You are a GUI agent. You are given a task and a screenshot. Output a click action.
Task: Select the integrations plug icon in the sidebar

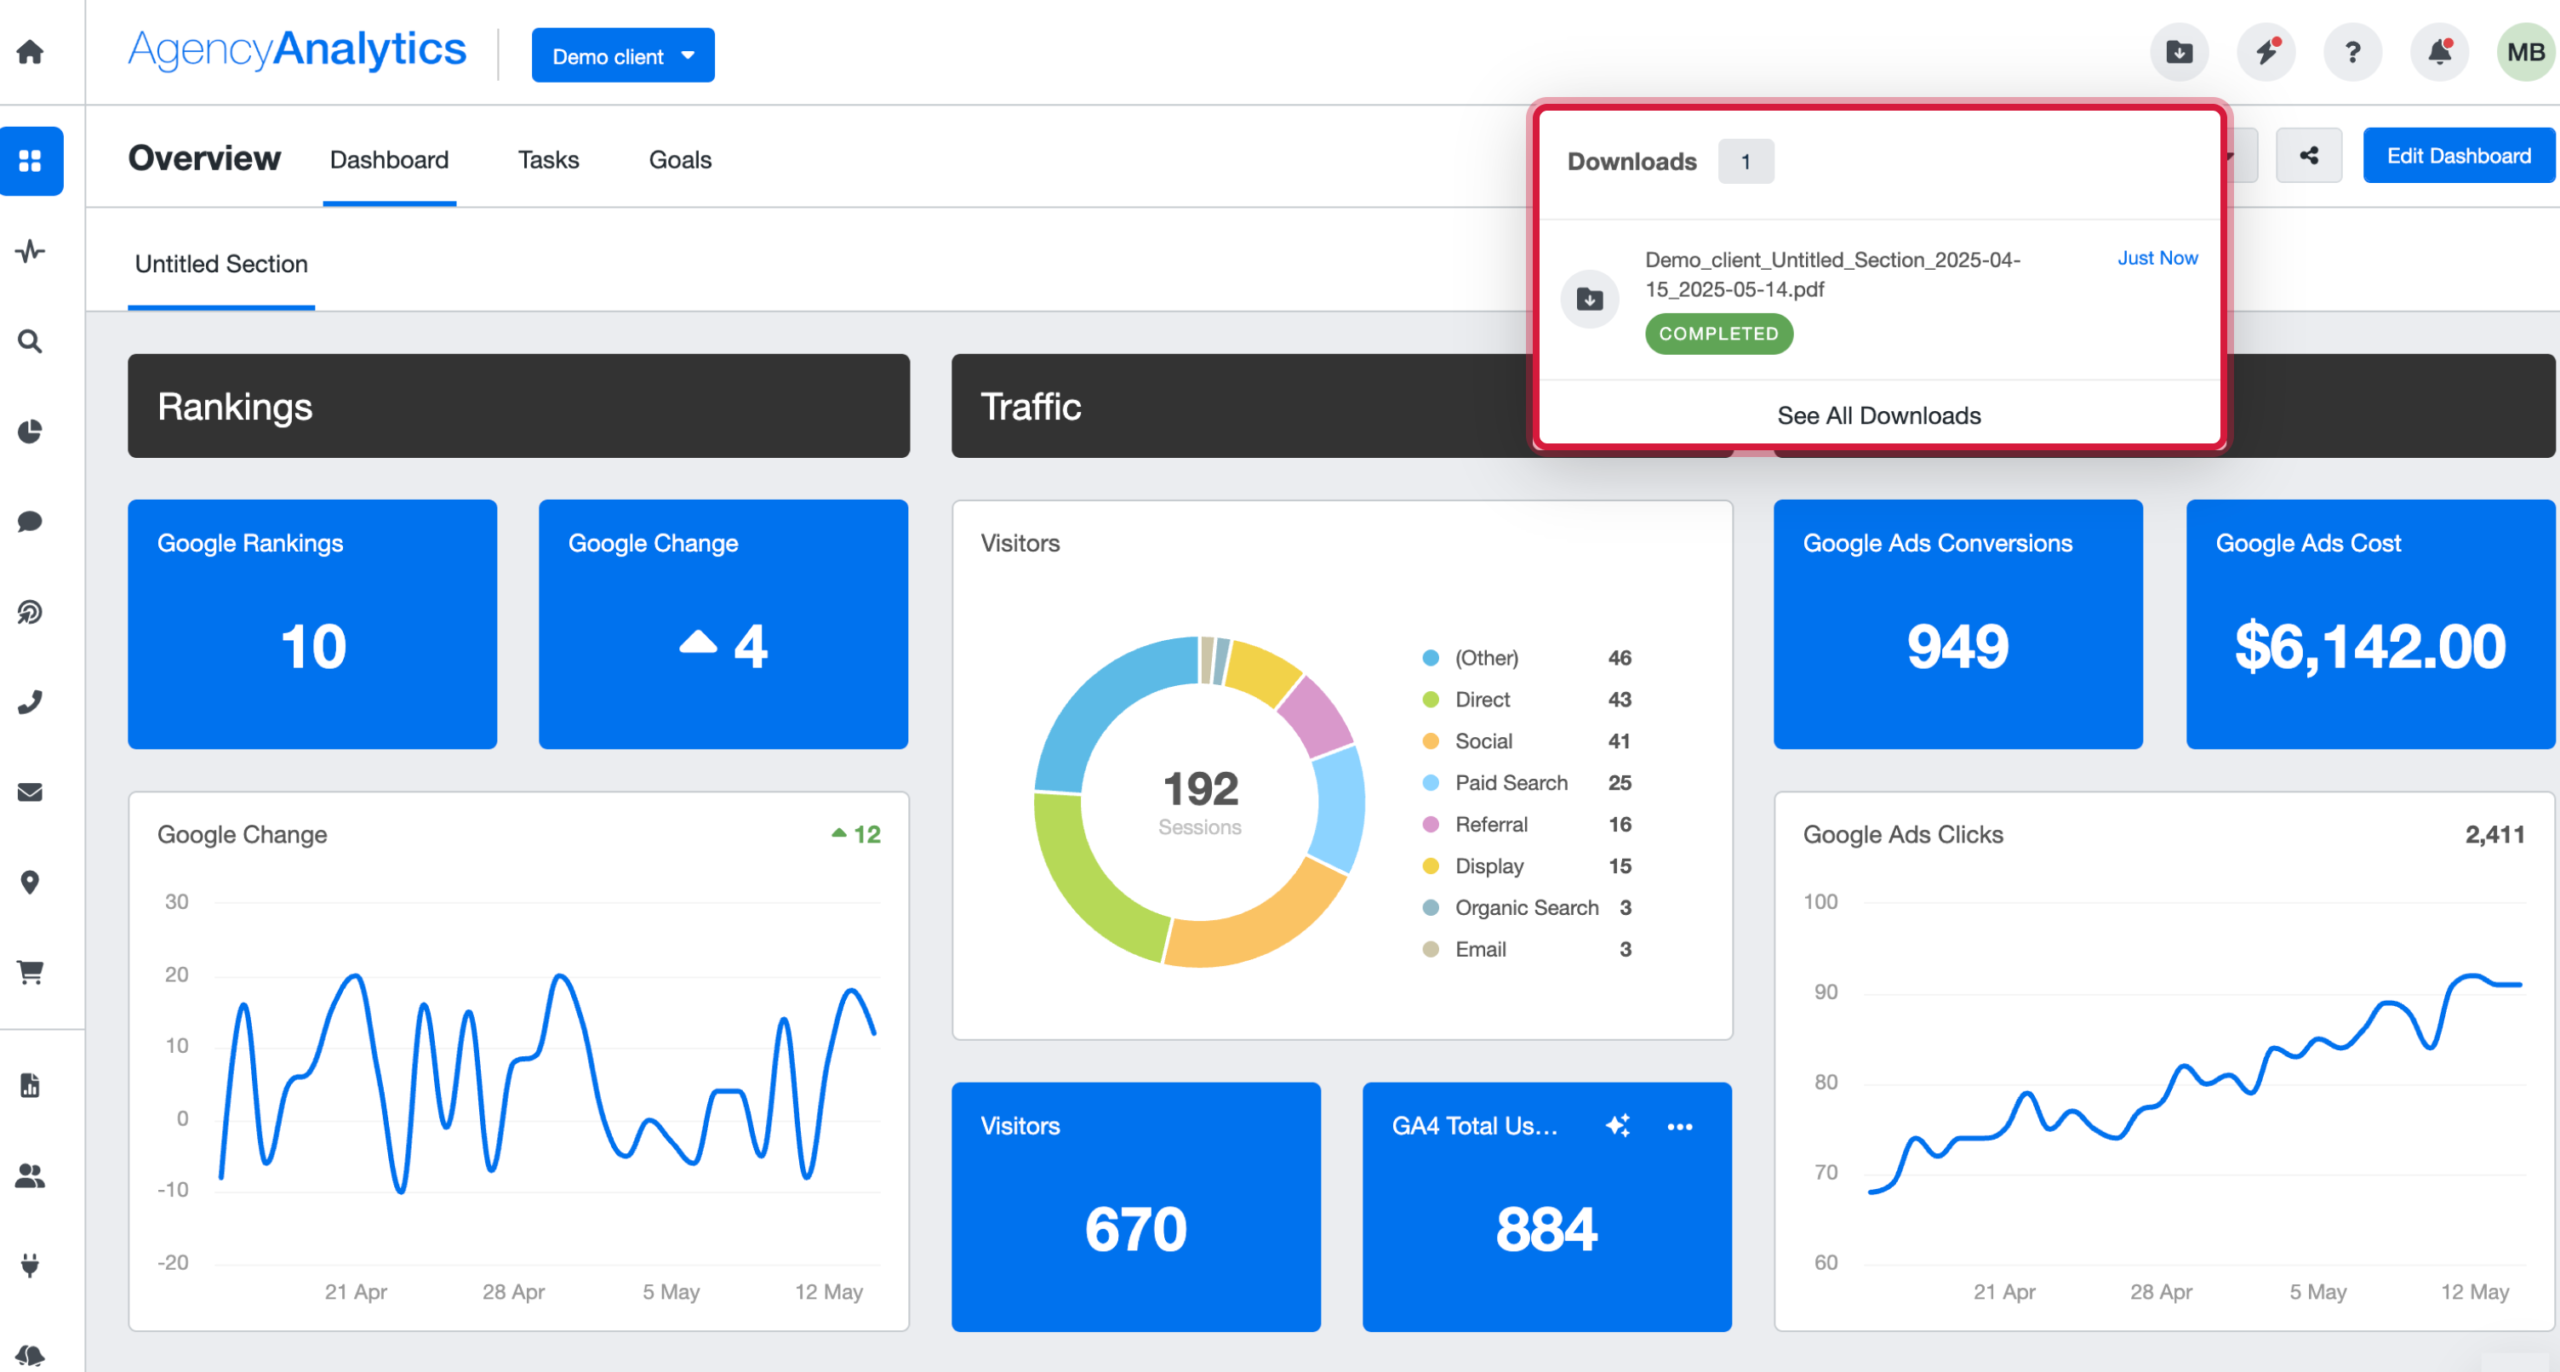(31, 1264)
